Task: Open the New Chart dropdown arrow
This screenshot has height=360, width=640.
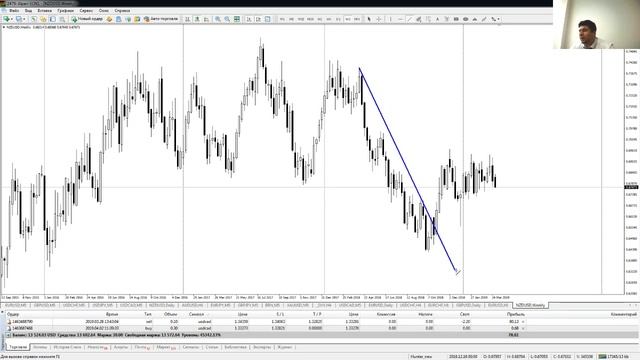Action: [11, 19]
